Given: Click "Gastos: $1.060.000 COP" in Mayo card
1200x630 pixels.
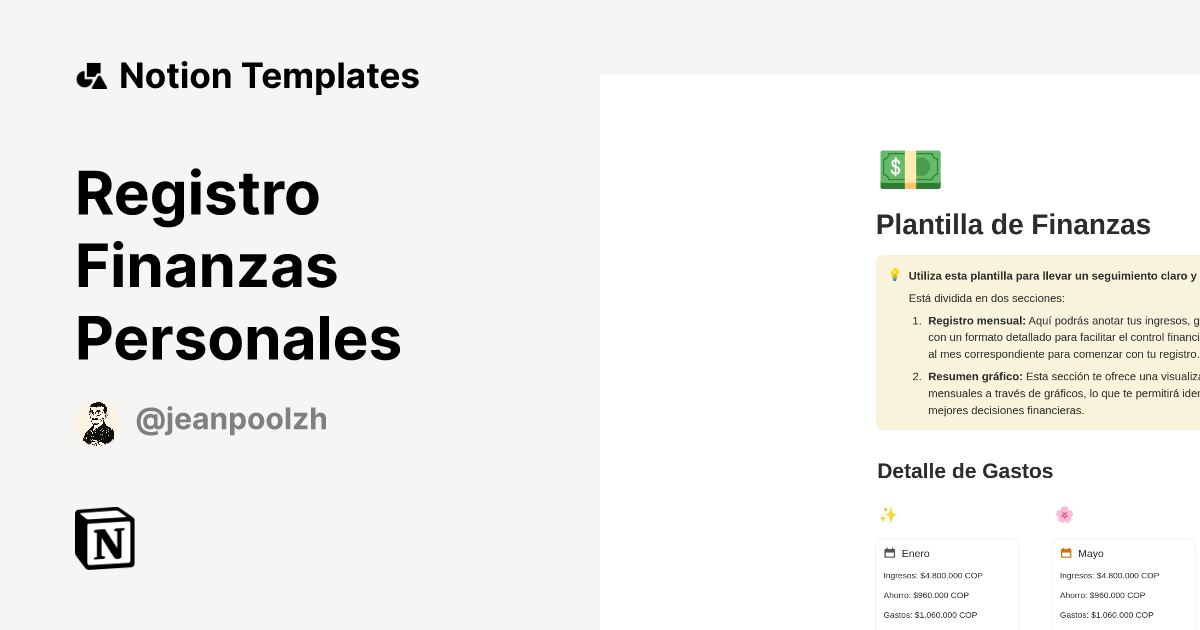Looking at the screenshot, I should coord(1108,615).
